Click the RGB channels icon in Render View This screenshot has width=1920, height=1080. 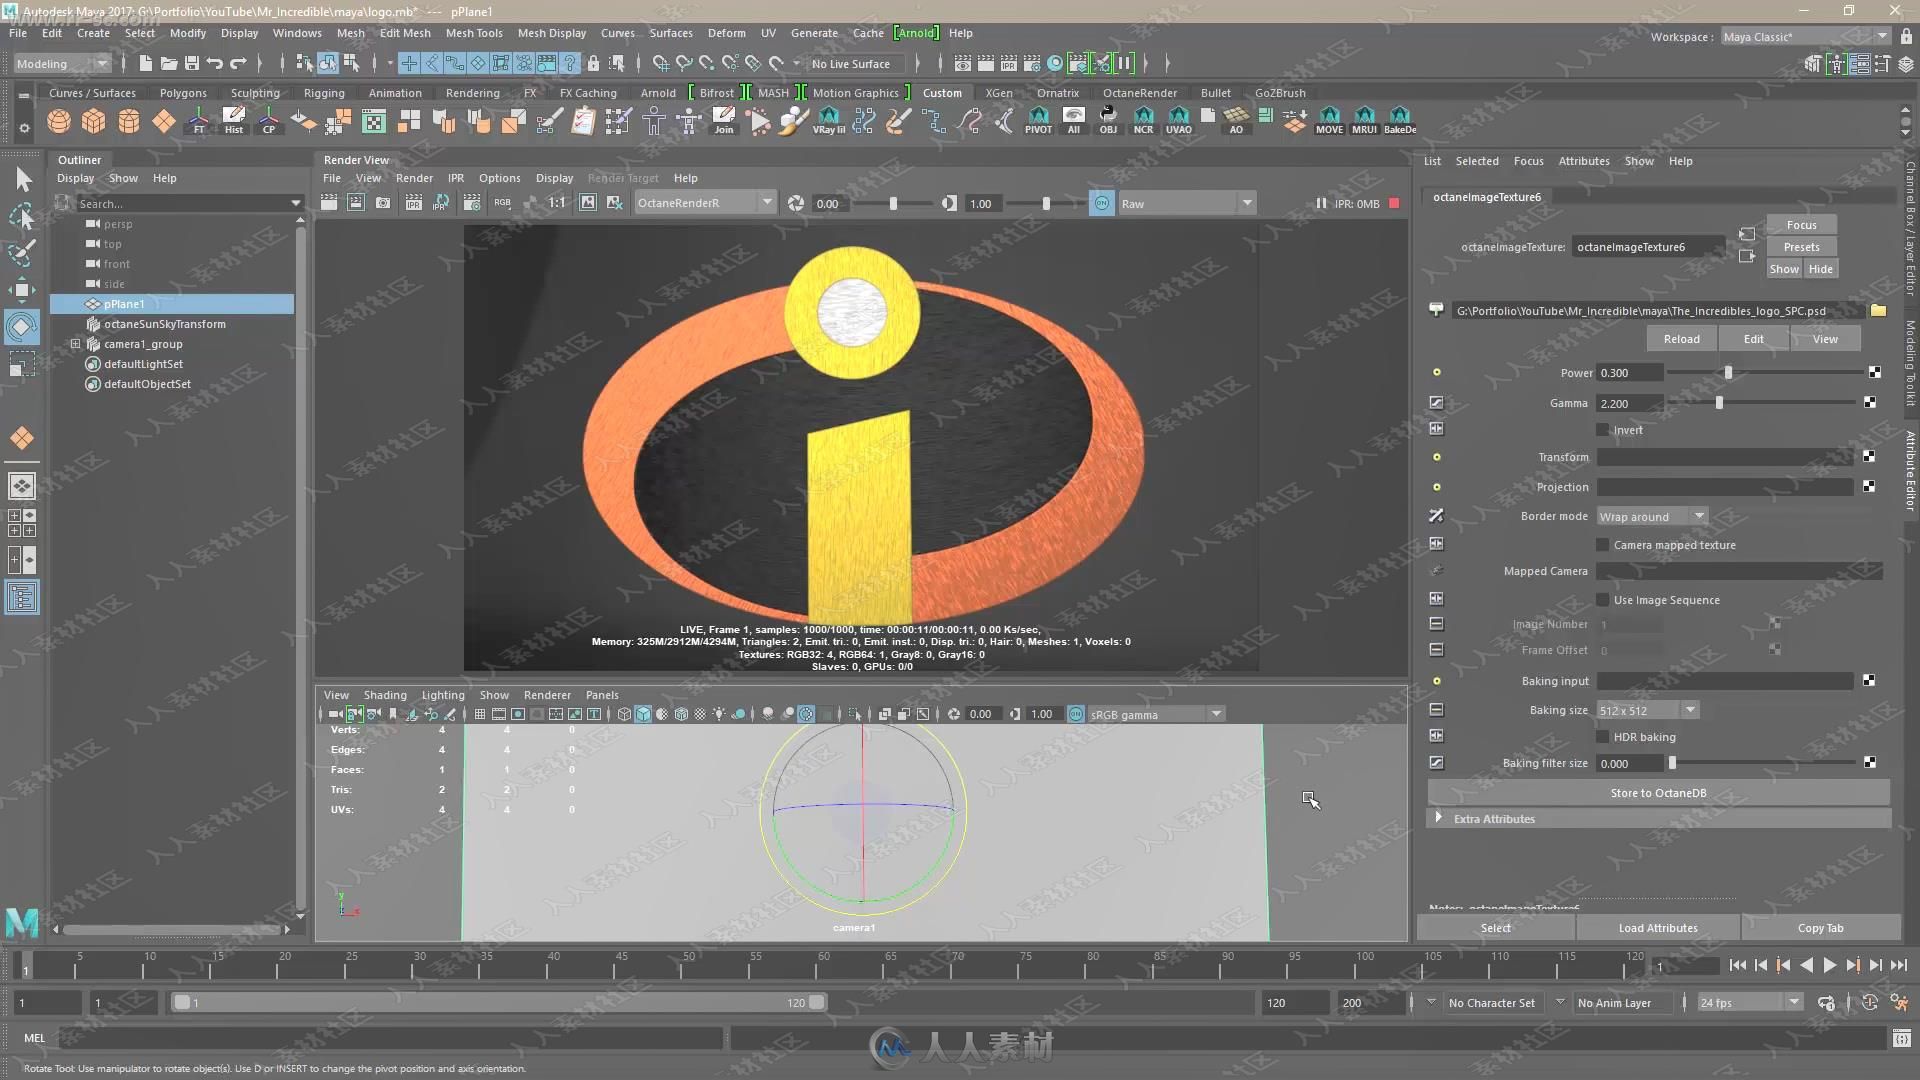[502, 203]
